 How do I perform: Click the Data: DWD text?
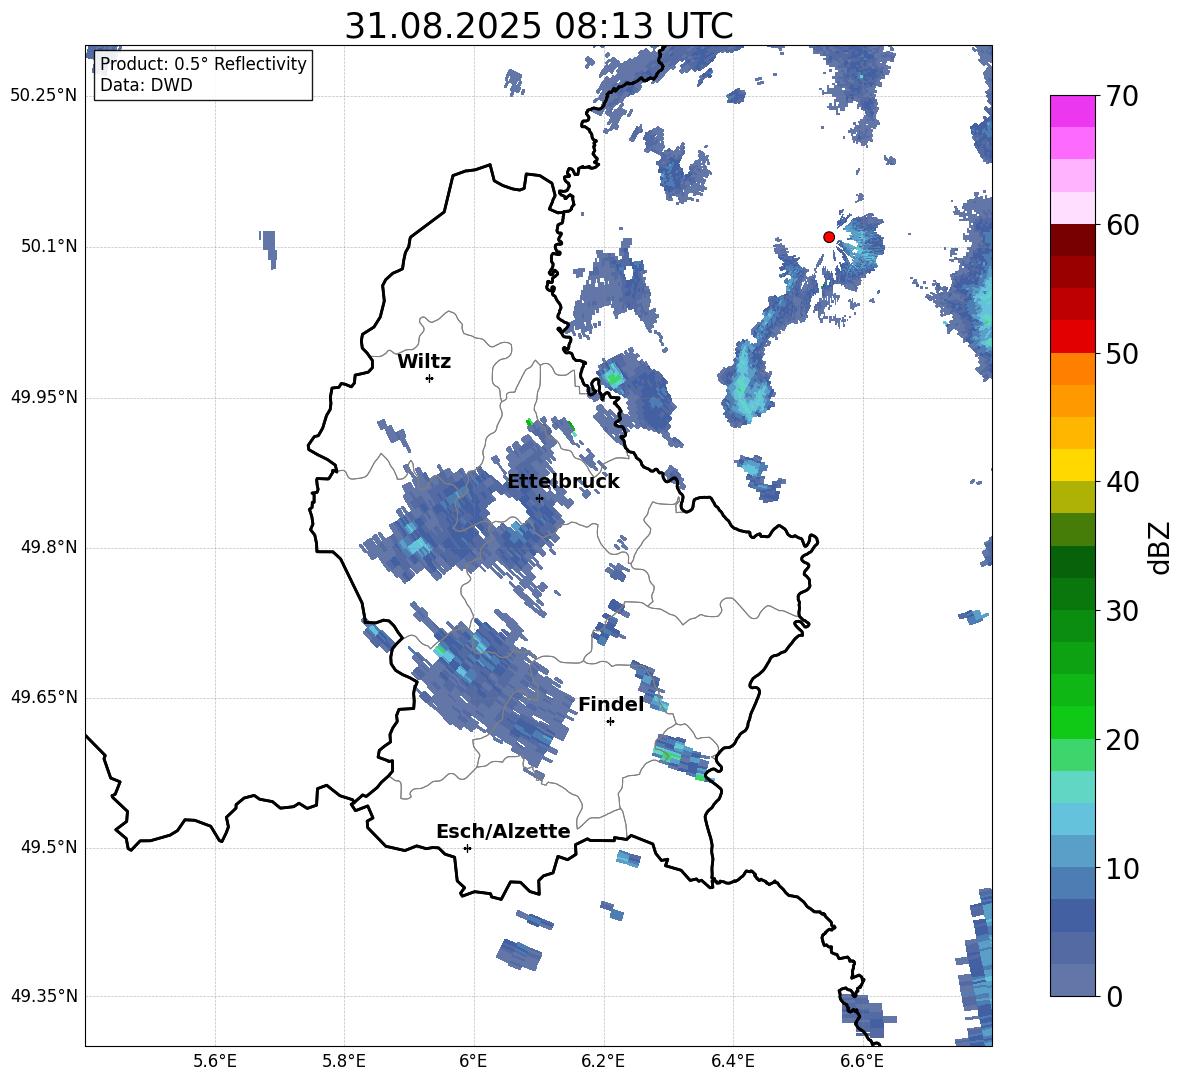[146, 85]
